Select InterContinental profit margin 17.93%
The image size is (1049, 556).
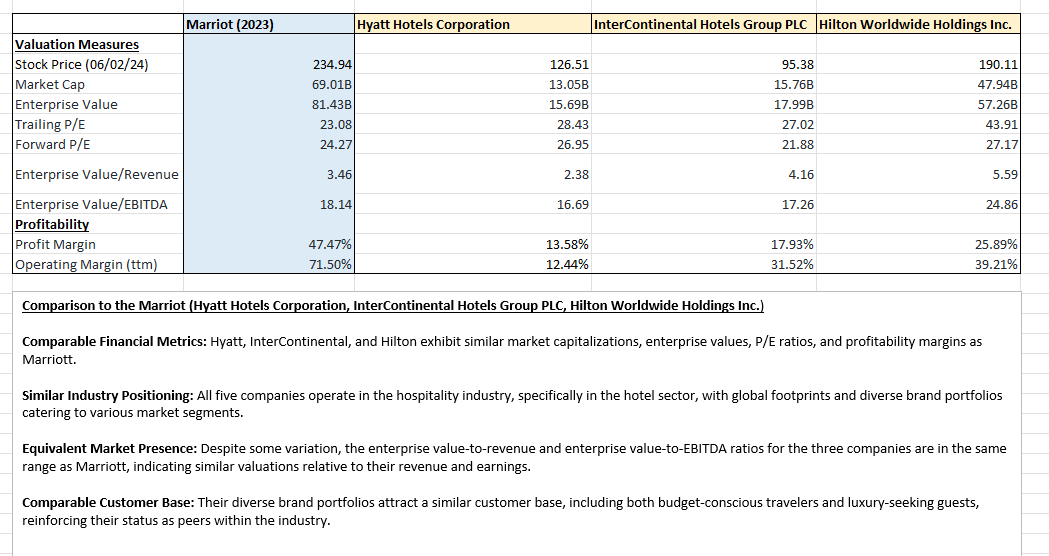(704, 245)
